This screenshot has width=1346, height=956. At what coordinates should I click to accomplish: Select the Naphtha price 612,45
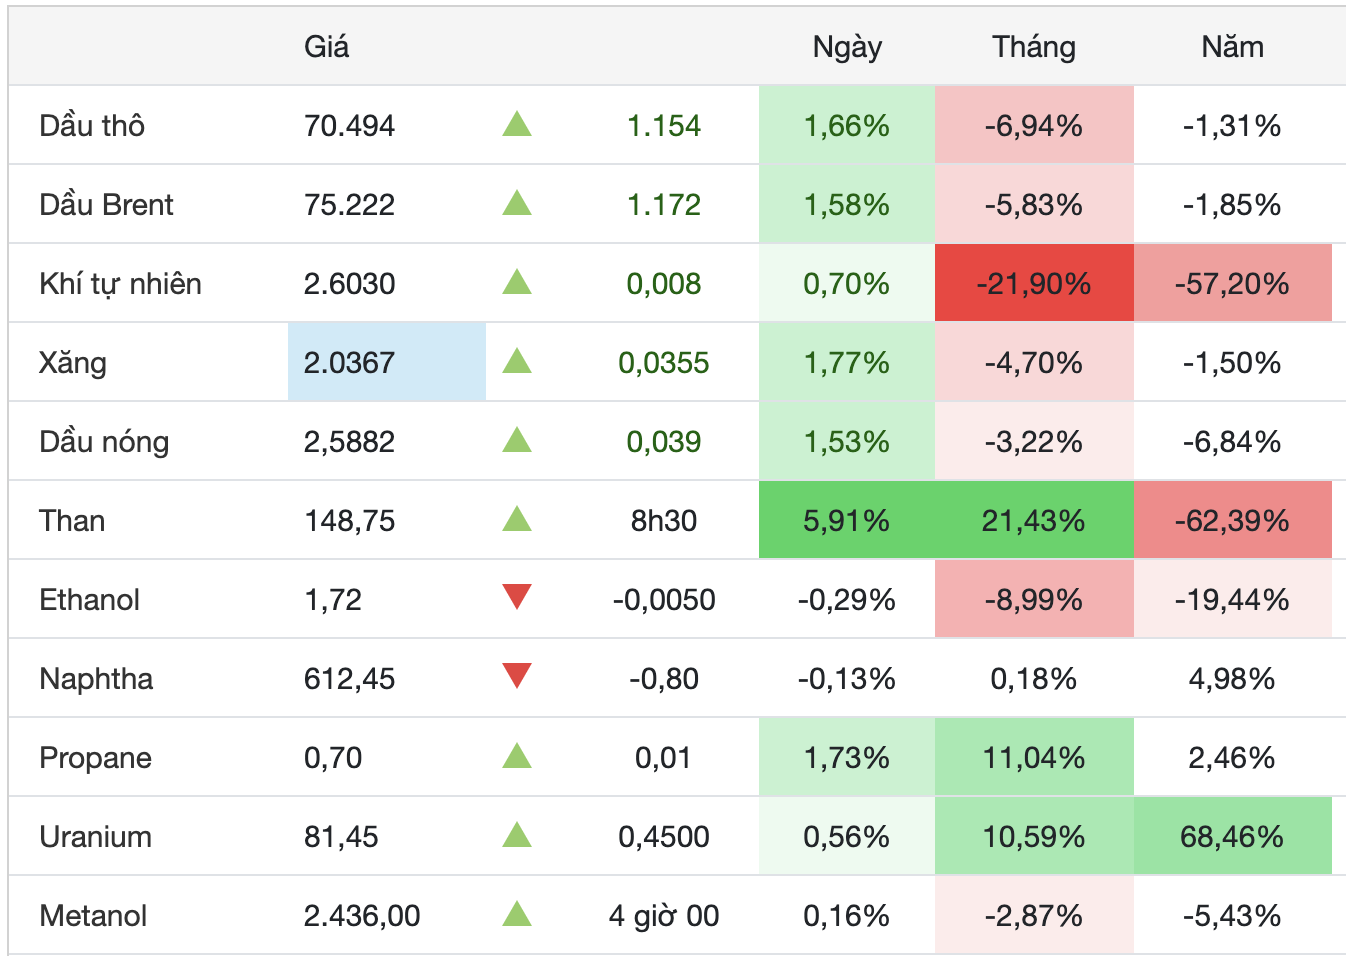click(349, 679)
